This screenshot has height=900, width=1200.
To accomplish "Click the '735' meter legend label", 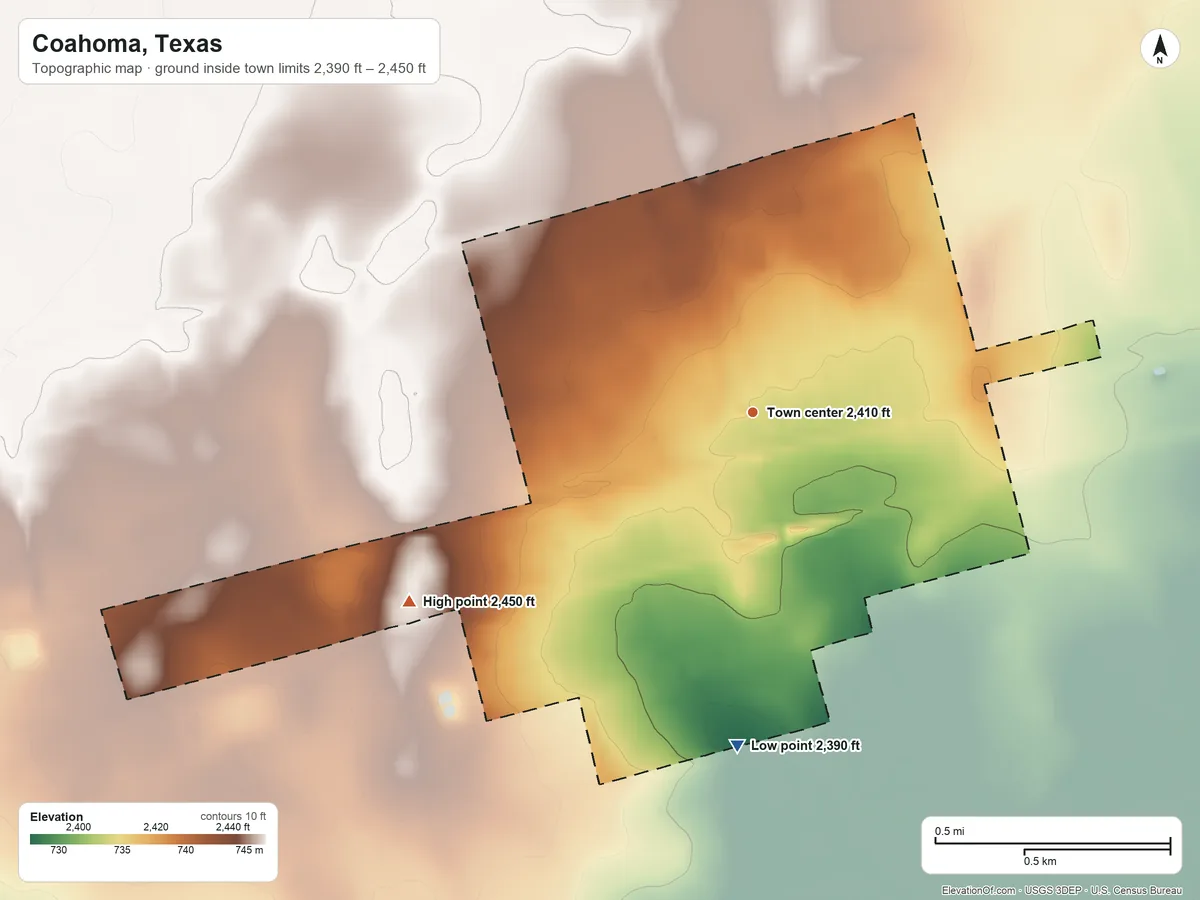I will point(122,850).
